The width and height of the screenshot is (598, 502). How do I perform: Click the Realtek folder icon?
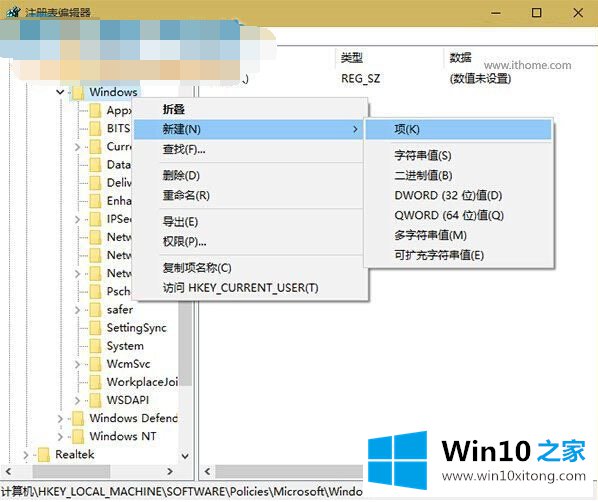point(43,455)
